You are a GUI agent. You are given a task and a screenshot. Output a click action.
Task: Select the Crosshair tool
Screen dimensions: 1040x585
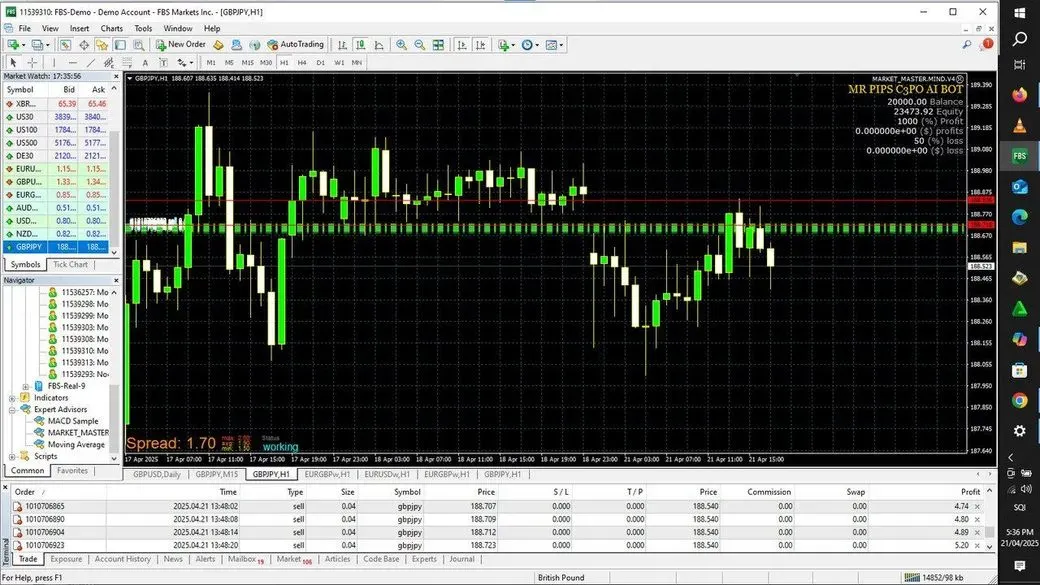(32, 62)
